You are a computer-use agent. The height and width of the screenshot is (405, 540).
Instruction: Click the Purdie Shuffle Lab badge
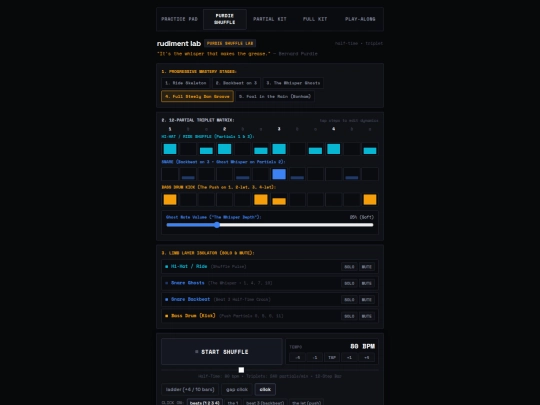(x=230, y=43)
